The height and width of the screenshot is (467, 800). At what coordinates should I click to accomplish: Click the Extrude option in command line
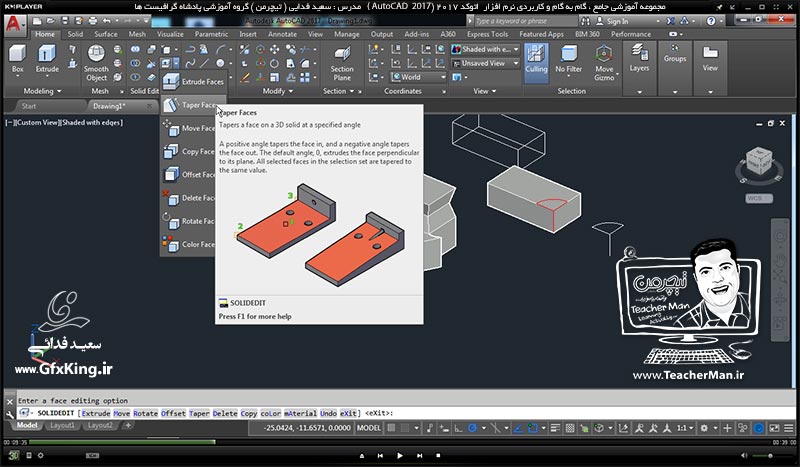[x=96, y=413]
